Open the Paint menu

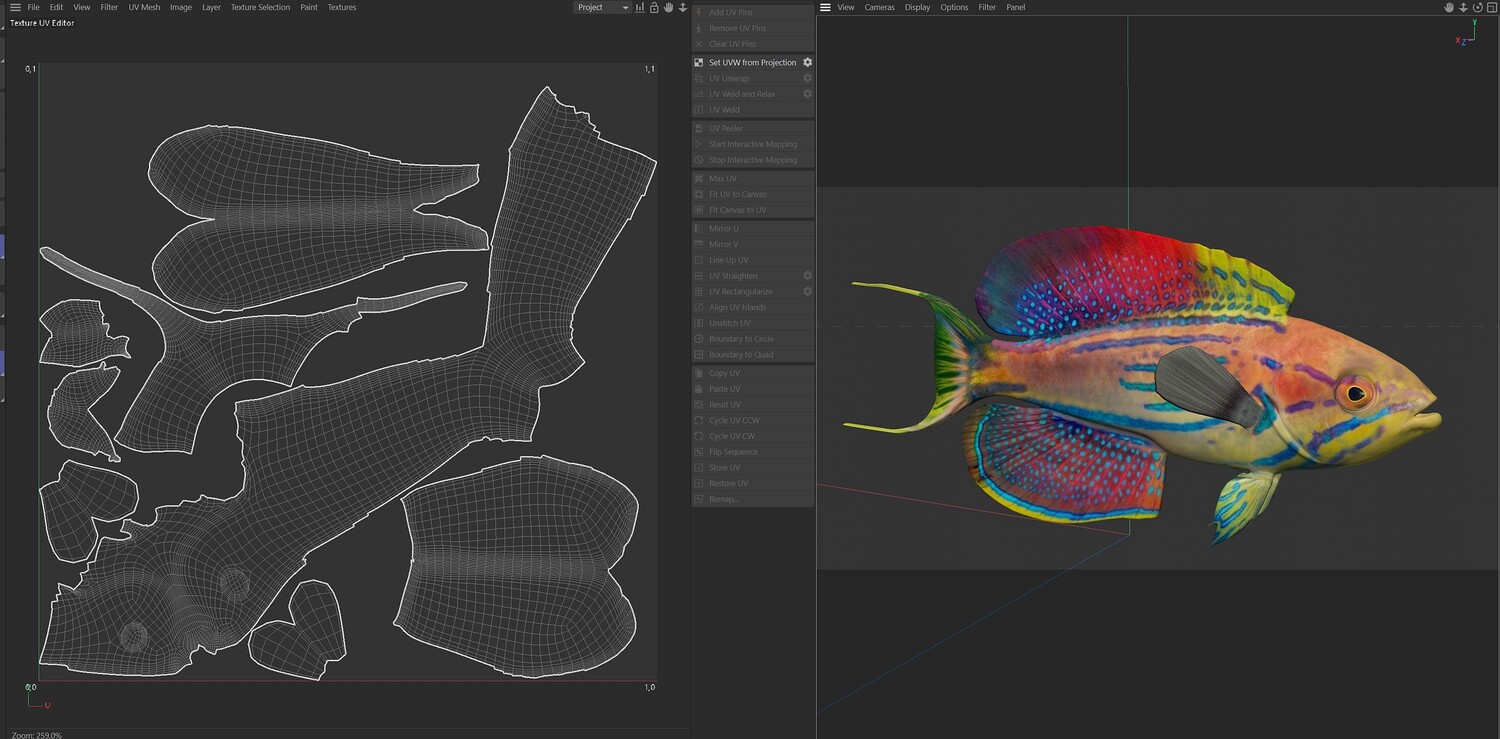[309, 7]
